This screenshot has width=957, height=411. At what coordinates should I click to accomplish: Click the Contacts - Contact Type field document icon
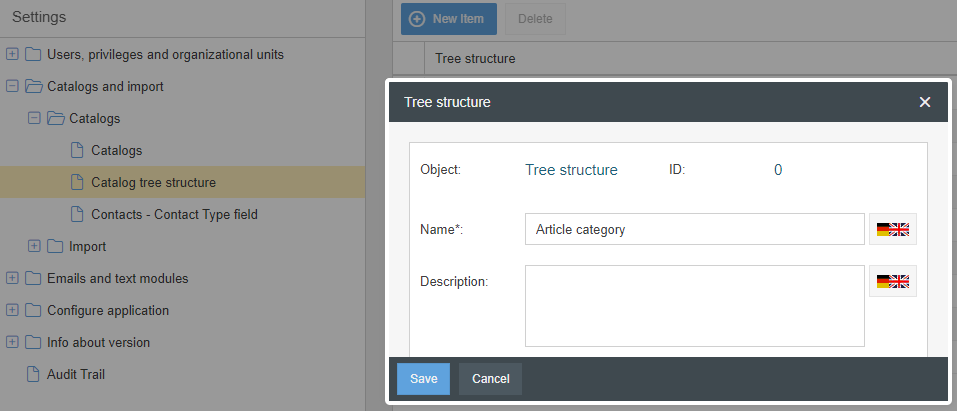(77, 214)
